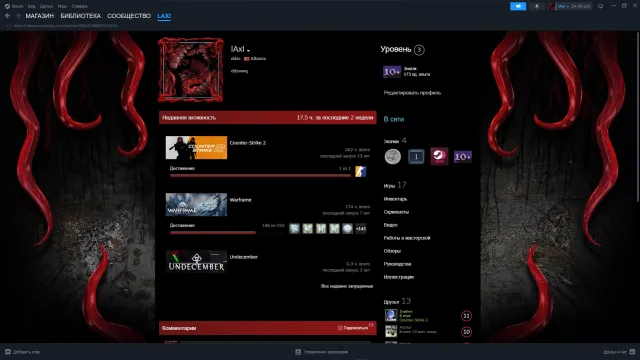Show more Warframe achievements via +141
The image size is (640, 360).
[x=361, y=229]
